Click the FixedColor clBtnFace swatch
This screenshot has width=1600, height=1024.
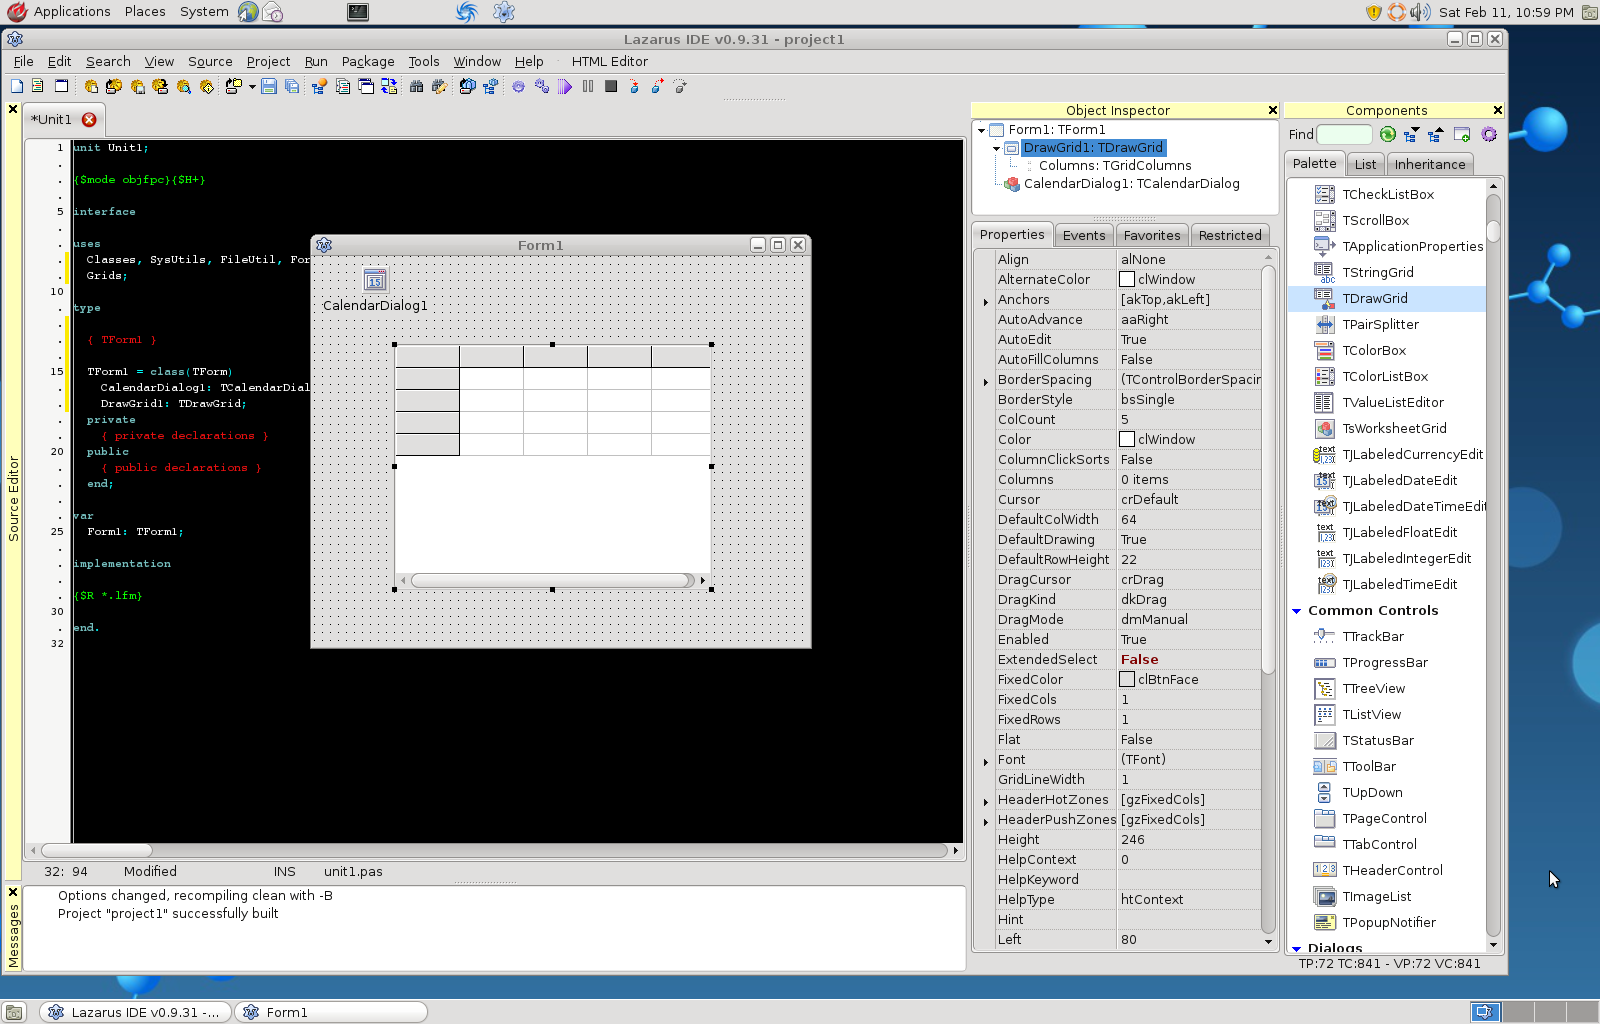click(x=1127, y=680)
